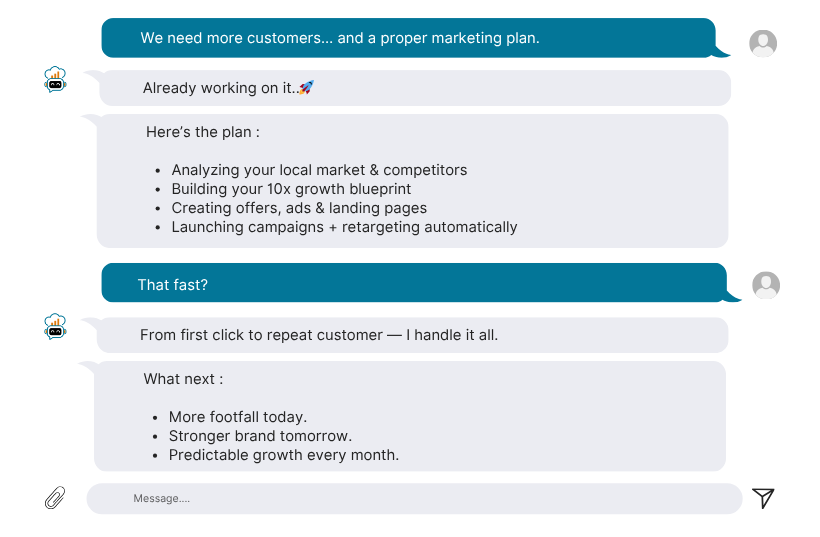Screen dimensions: 820x537
Task: Focus the Message input field
Action: tap(414, 498)
